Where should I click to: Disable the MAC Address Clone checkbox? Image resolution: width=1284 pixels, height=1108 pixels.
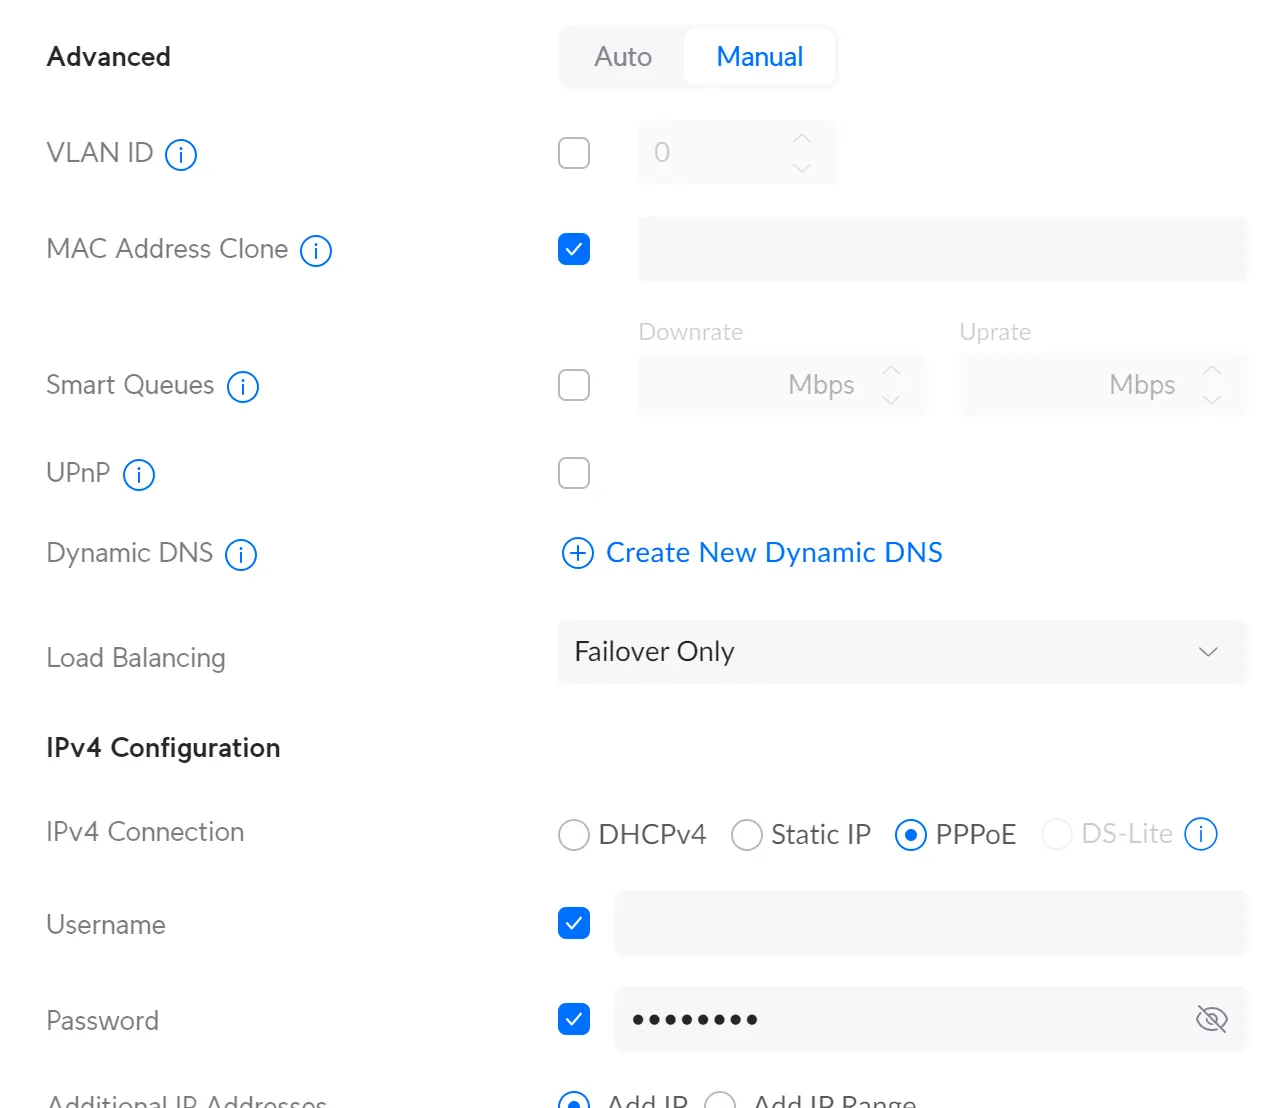click(x=574, y=249)
